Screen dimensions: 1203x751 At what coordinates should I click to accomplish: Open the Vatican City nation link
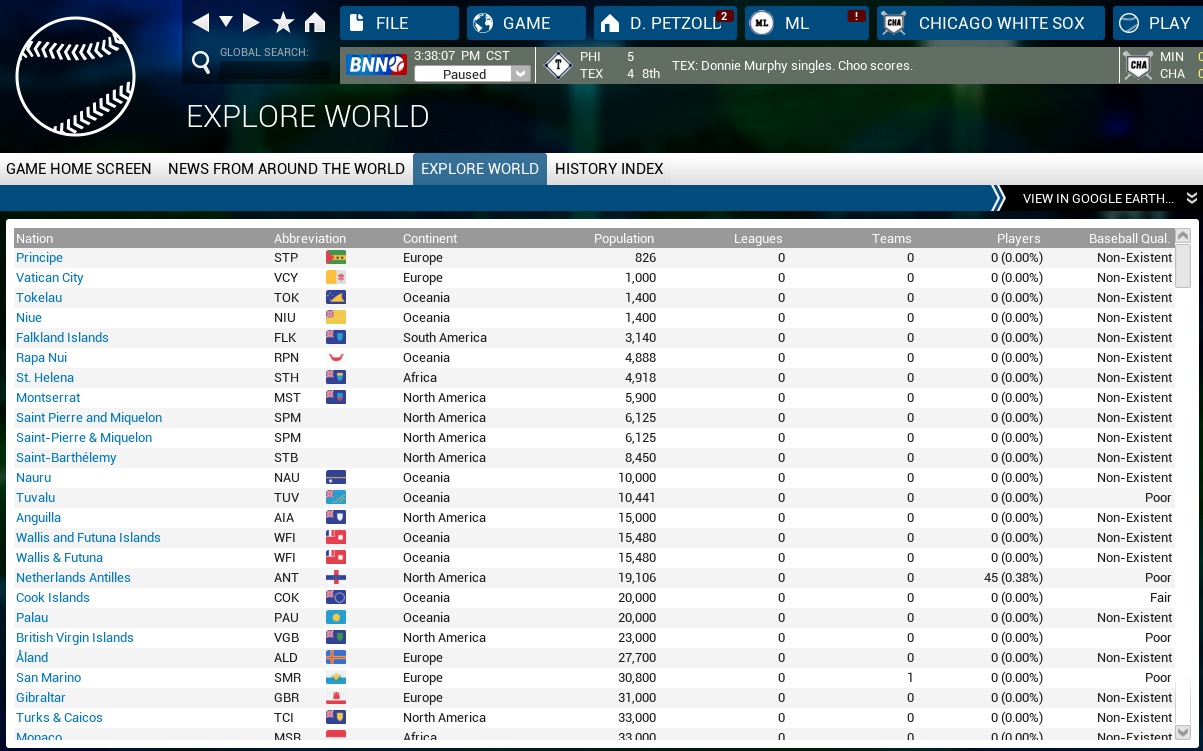pos(50,278)
